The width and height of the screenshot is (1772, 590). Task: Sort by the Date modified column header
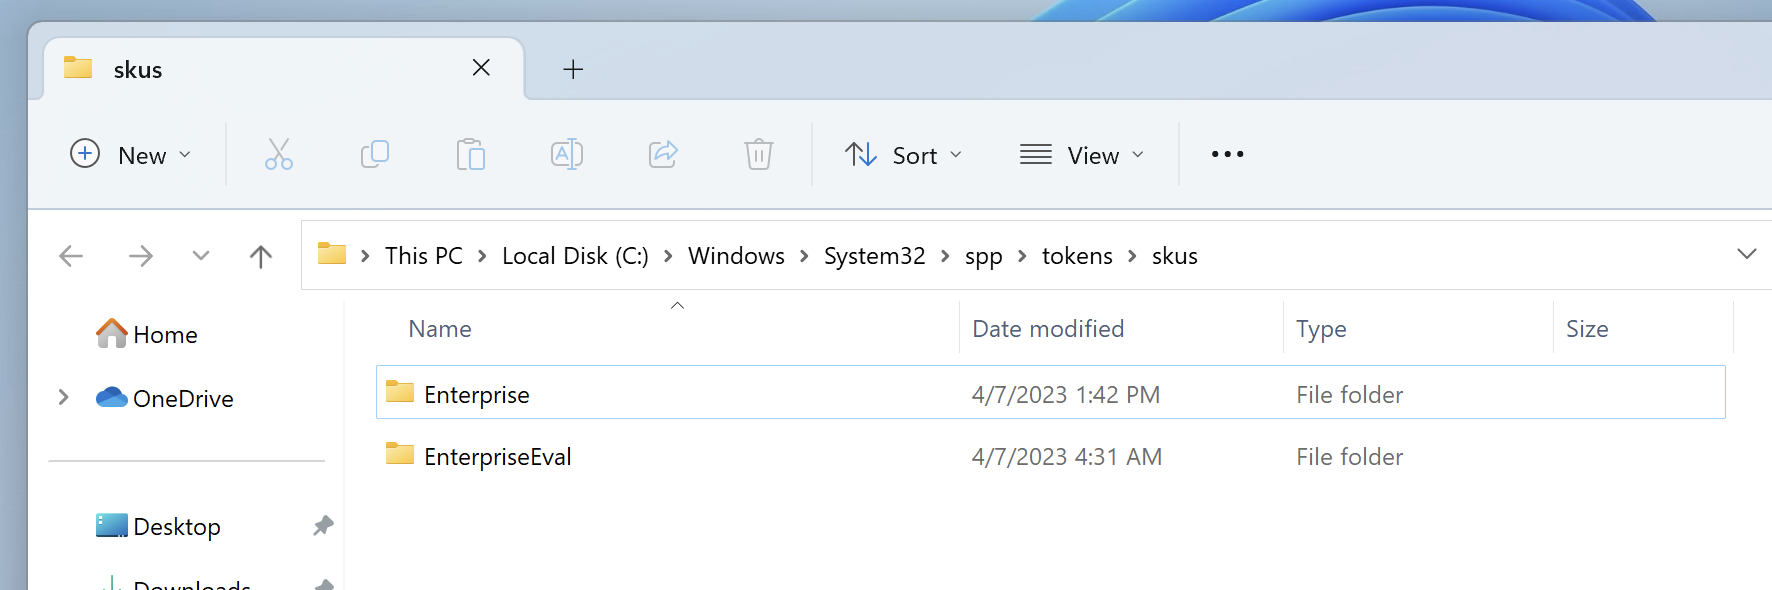click(x=1048, y=329)
